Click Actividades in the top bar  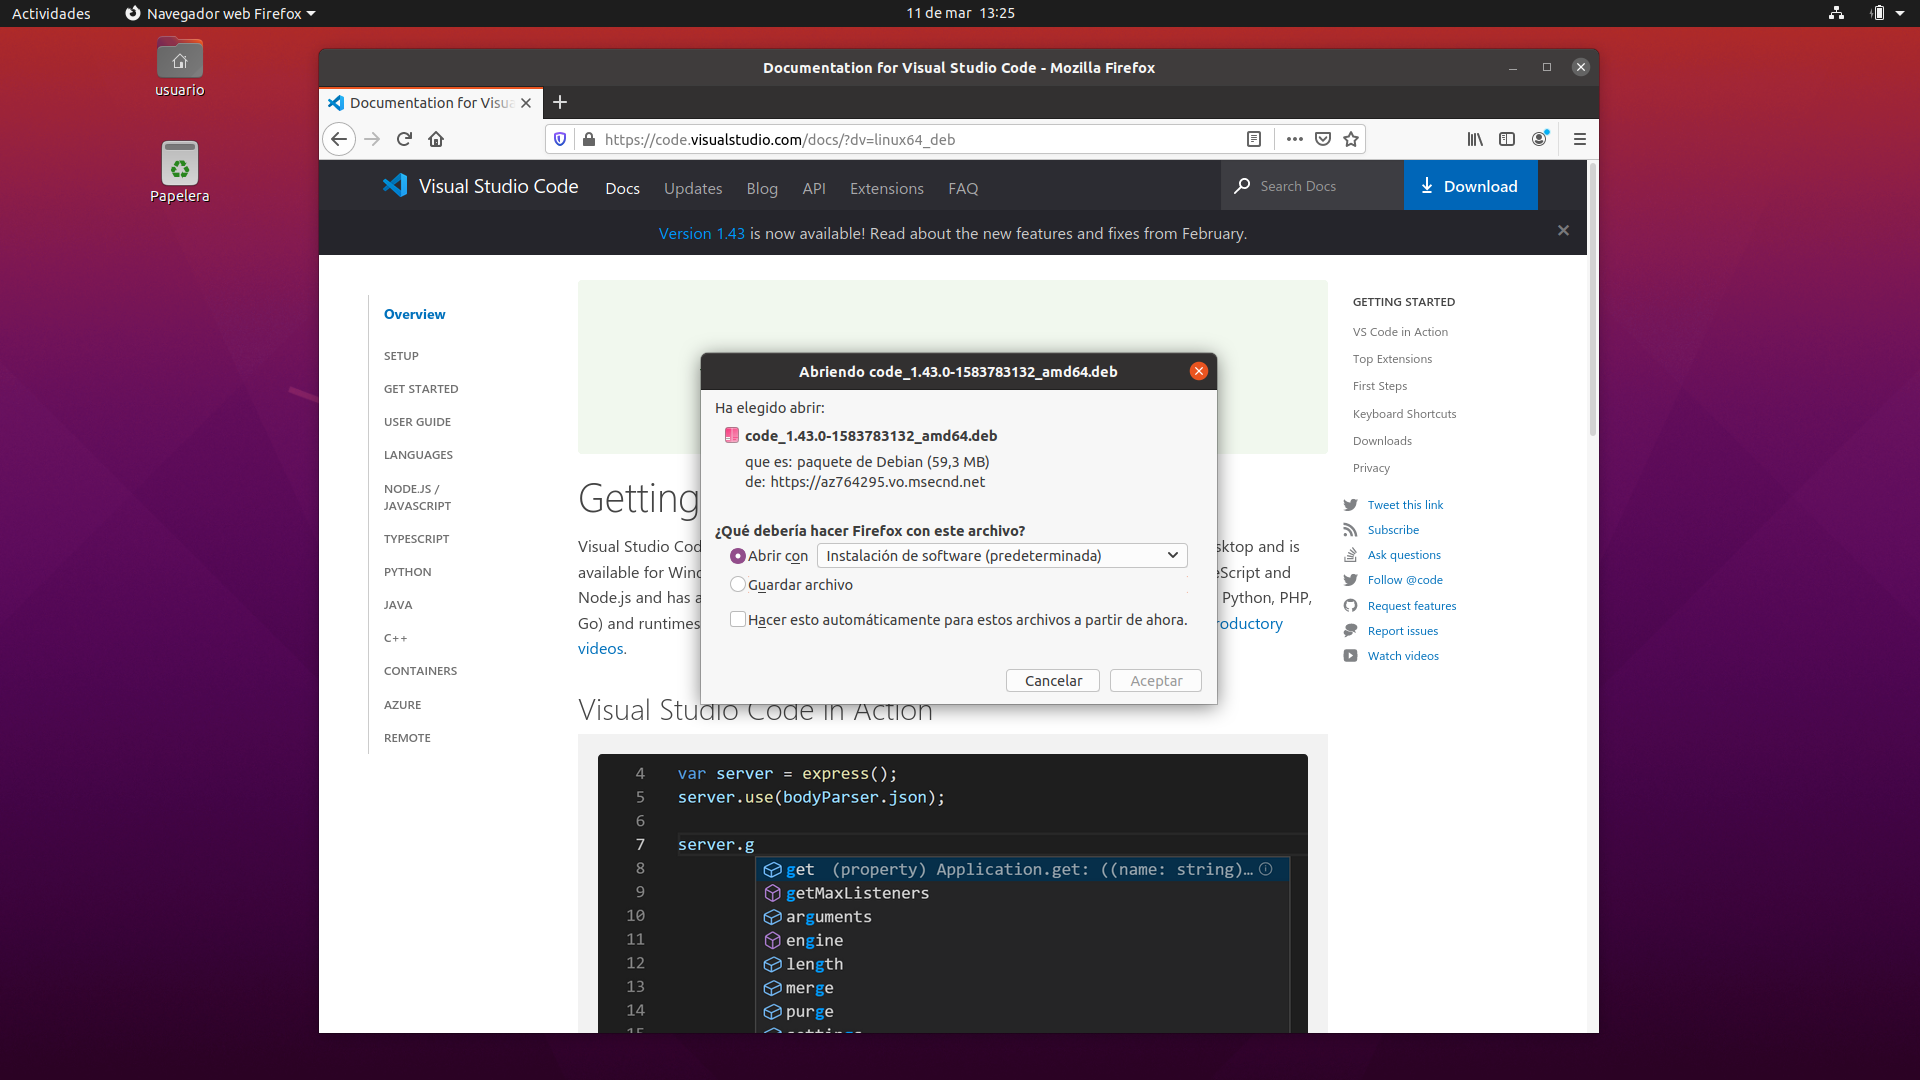[51, 13]
